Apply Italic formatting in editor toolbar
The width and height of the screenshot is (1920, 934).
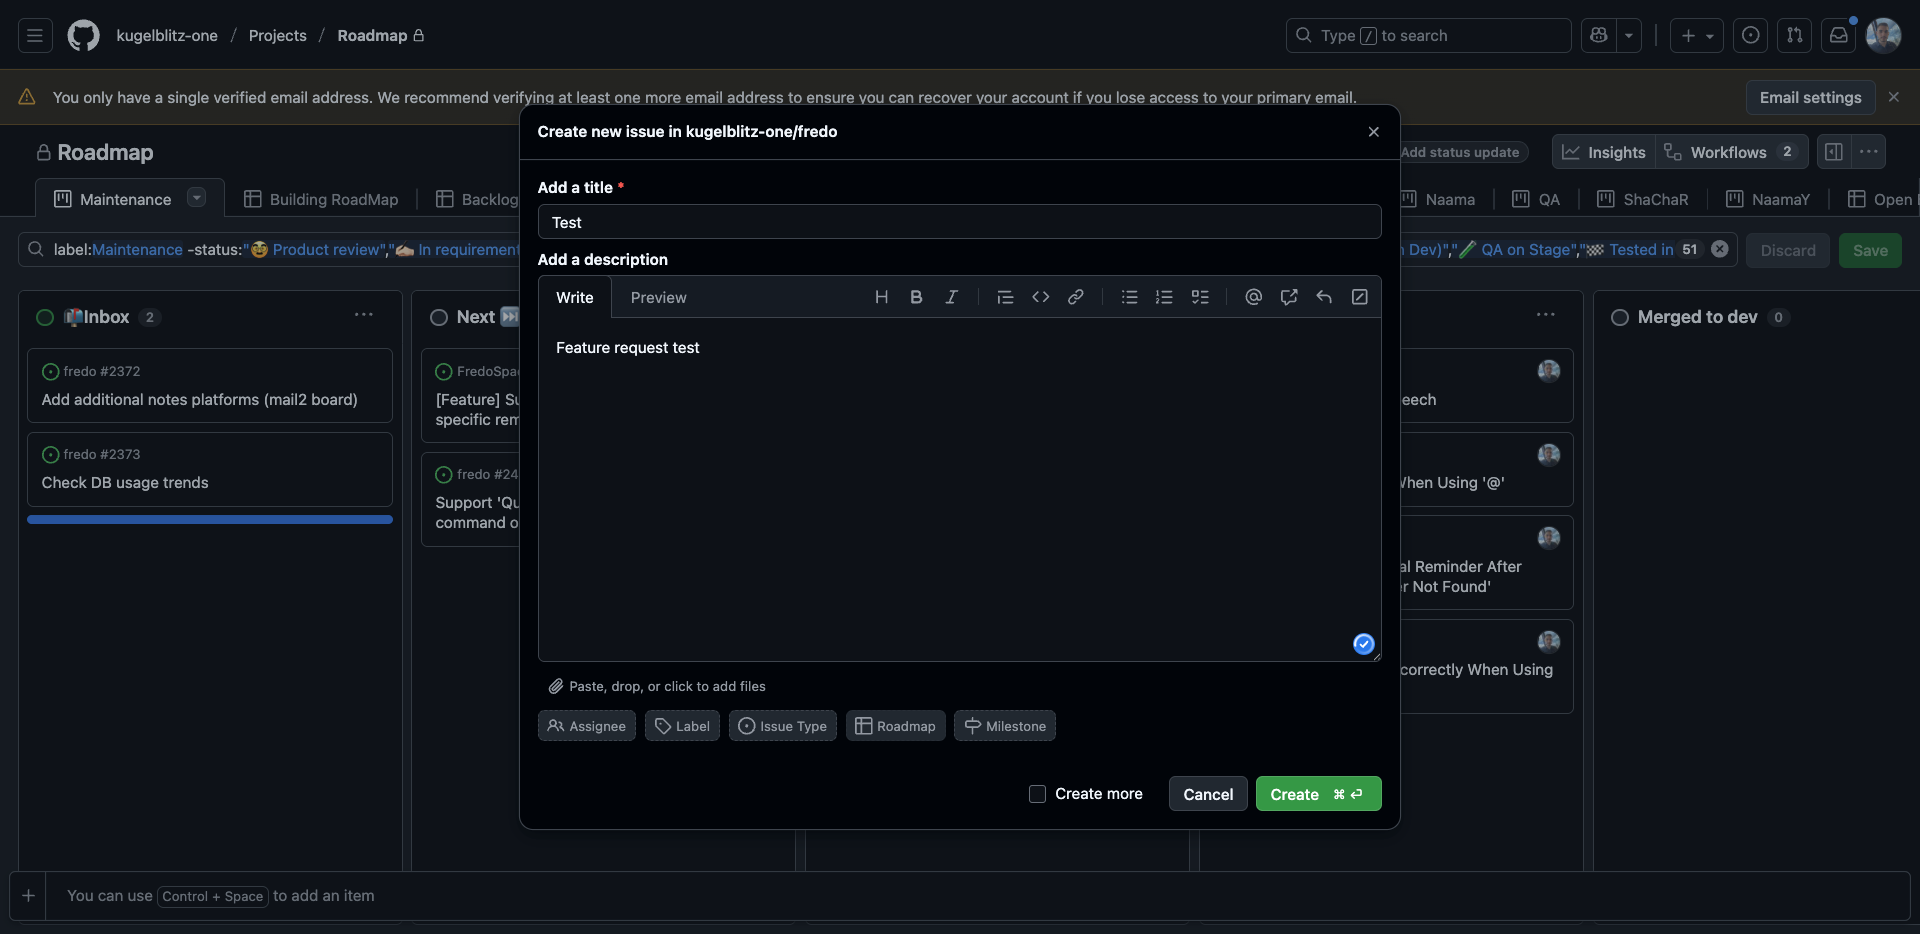click(951, 297)
